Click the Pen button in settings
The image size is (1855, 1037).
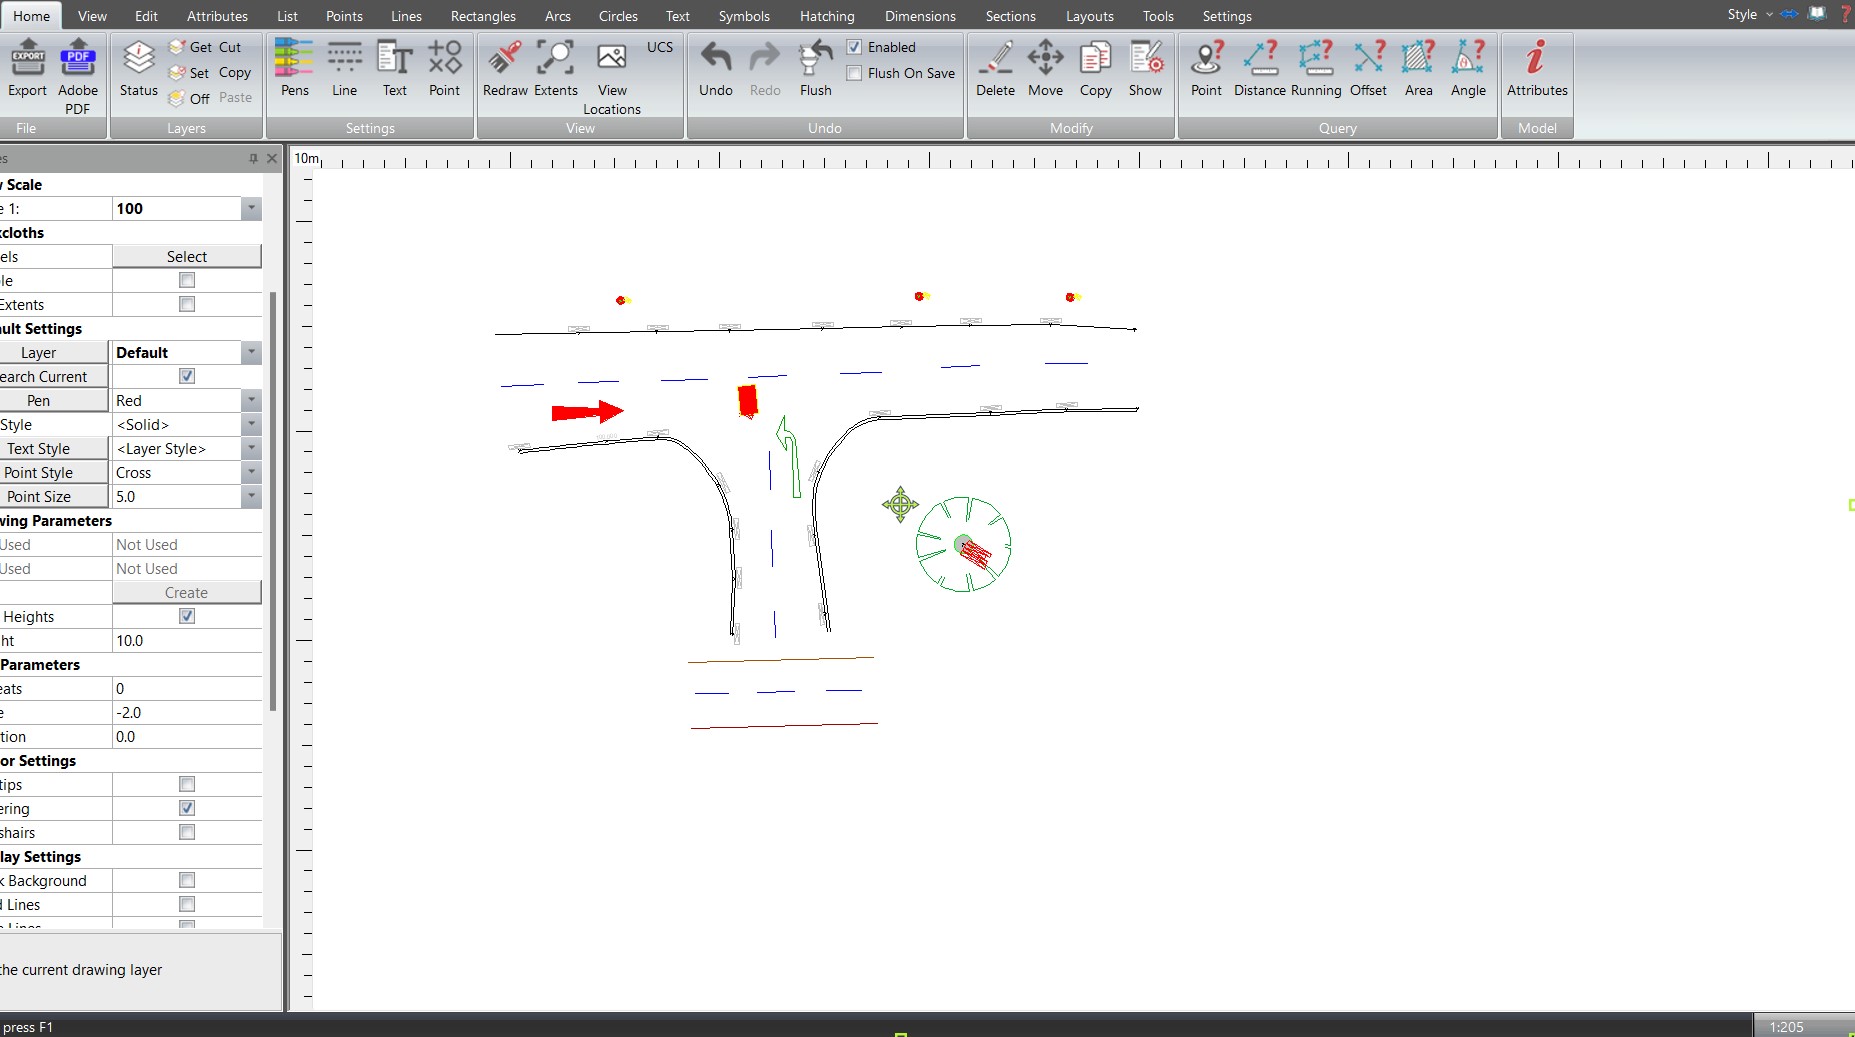point(54,400)
